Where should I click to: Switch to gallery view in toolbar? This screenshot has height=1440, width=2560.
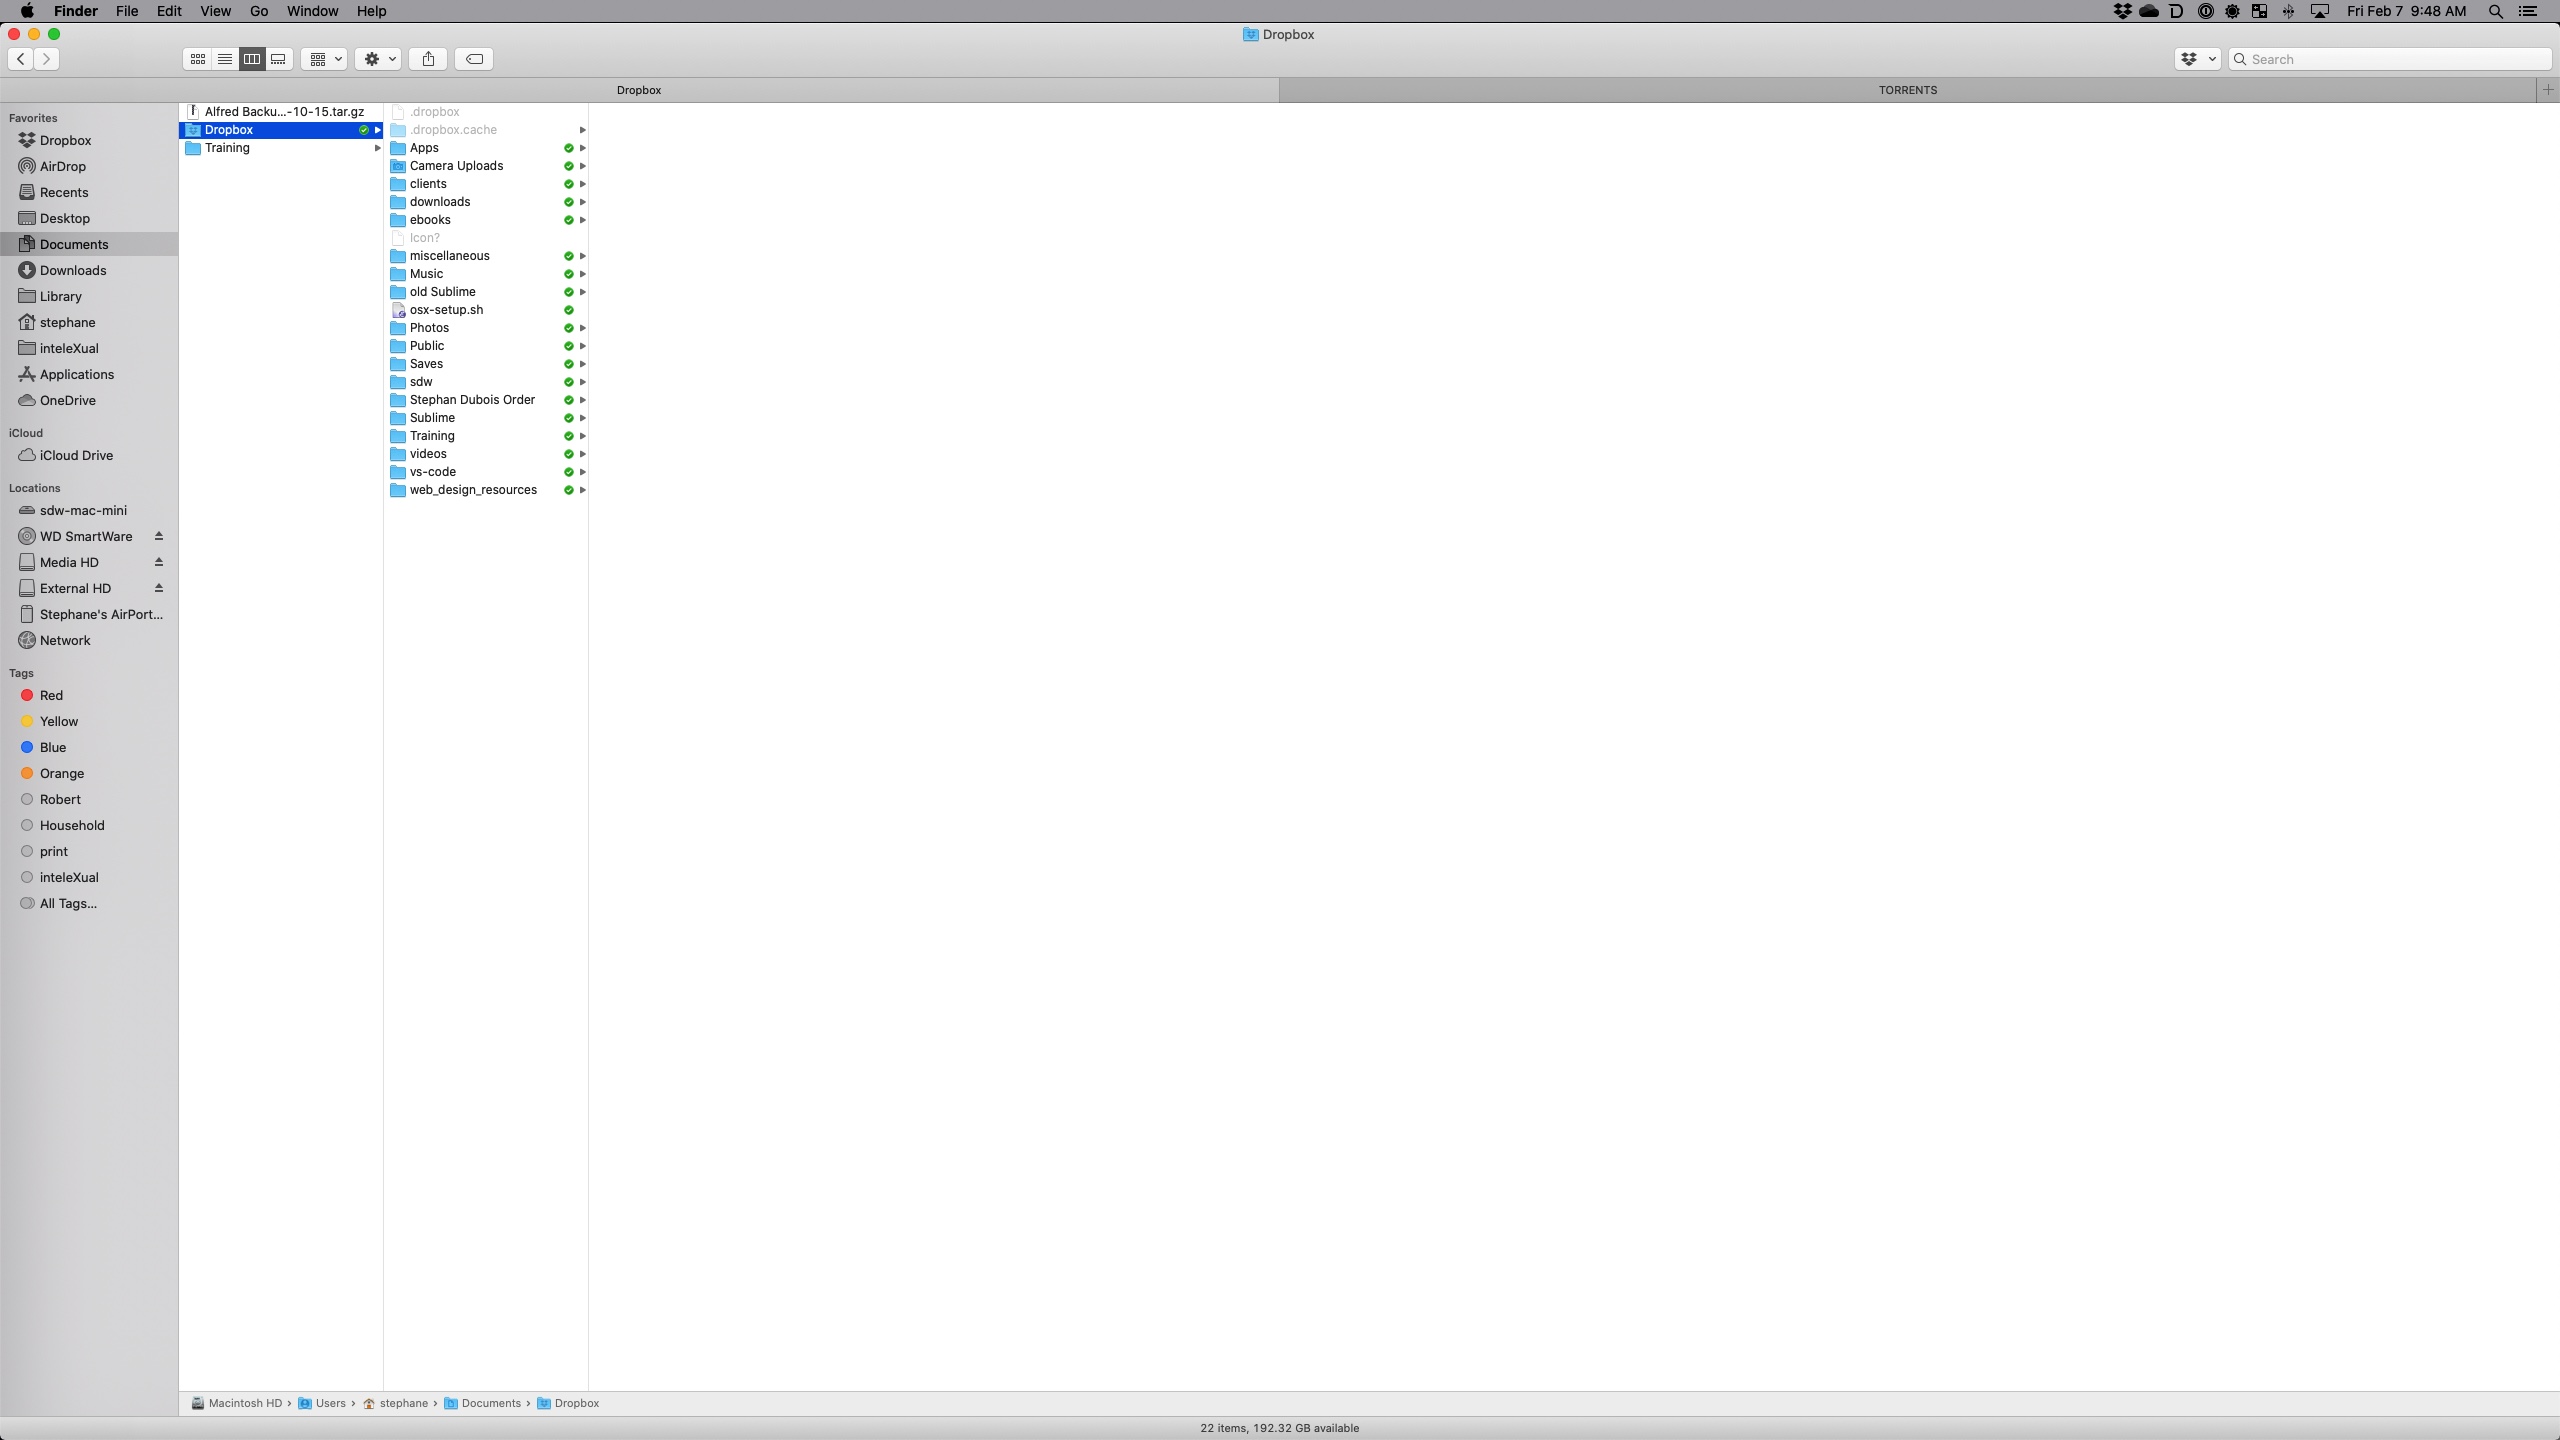(x=279, y=59)
